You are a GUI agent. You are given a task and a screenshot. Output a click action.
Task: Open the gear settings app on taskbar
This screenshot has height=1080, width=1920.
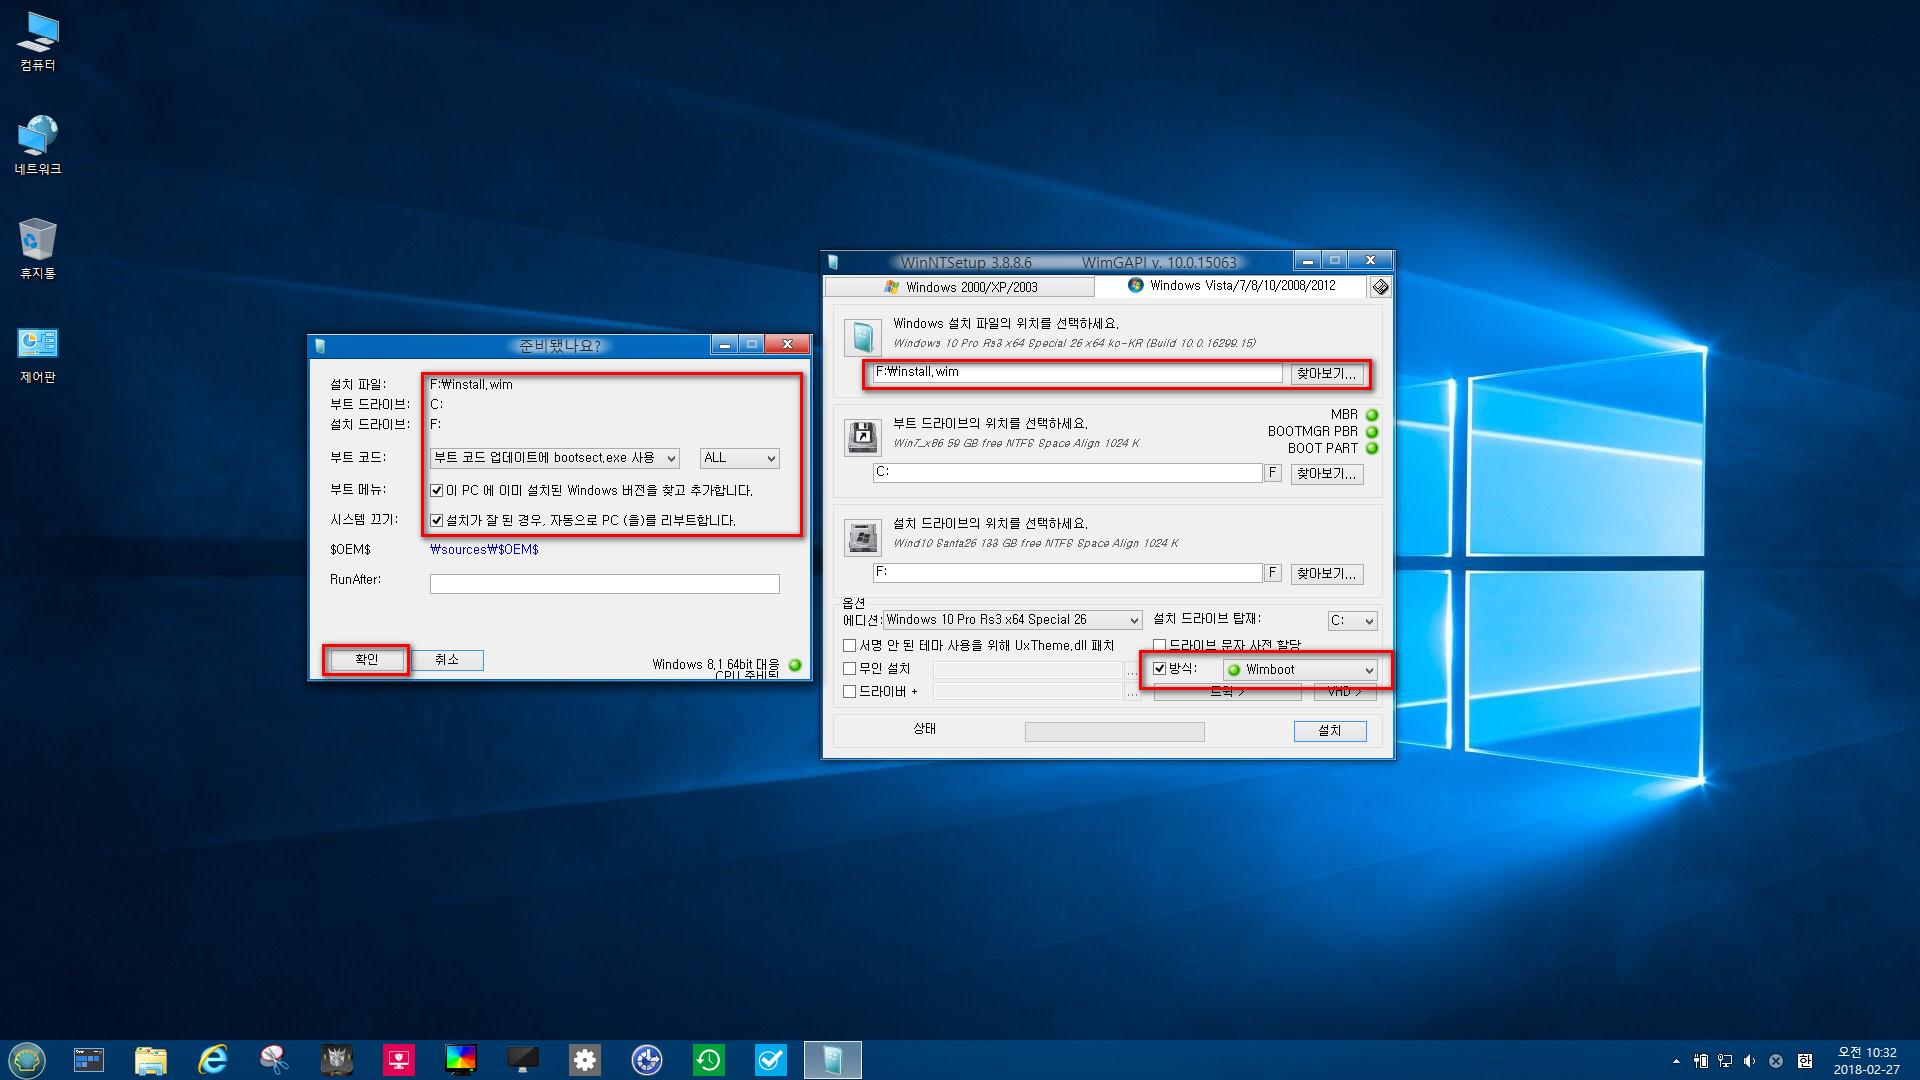pyautogui.click(x=585, y=1060)
